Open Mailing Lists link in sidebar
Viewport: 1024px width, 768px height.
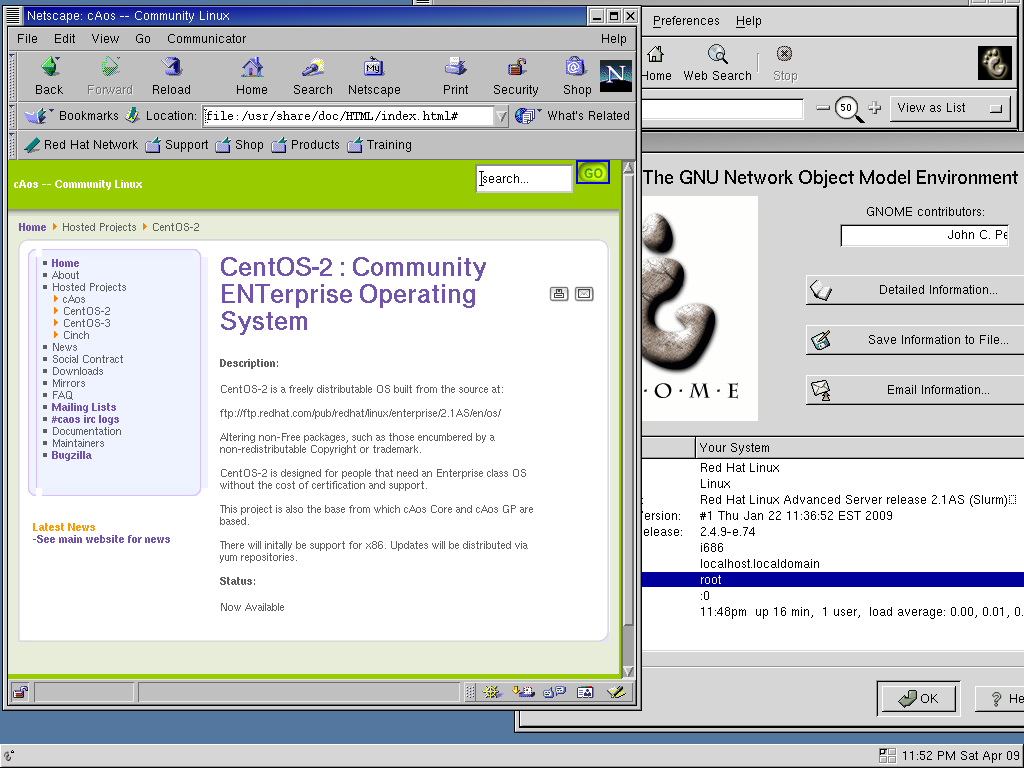tap(84, 408)
